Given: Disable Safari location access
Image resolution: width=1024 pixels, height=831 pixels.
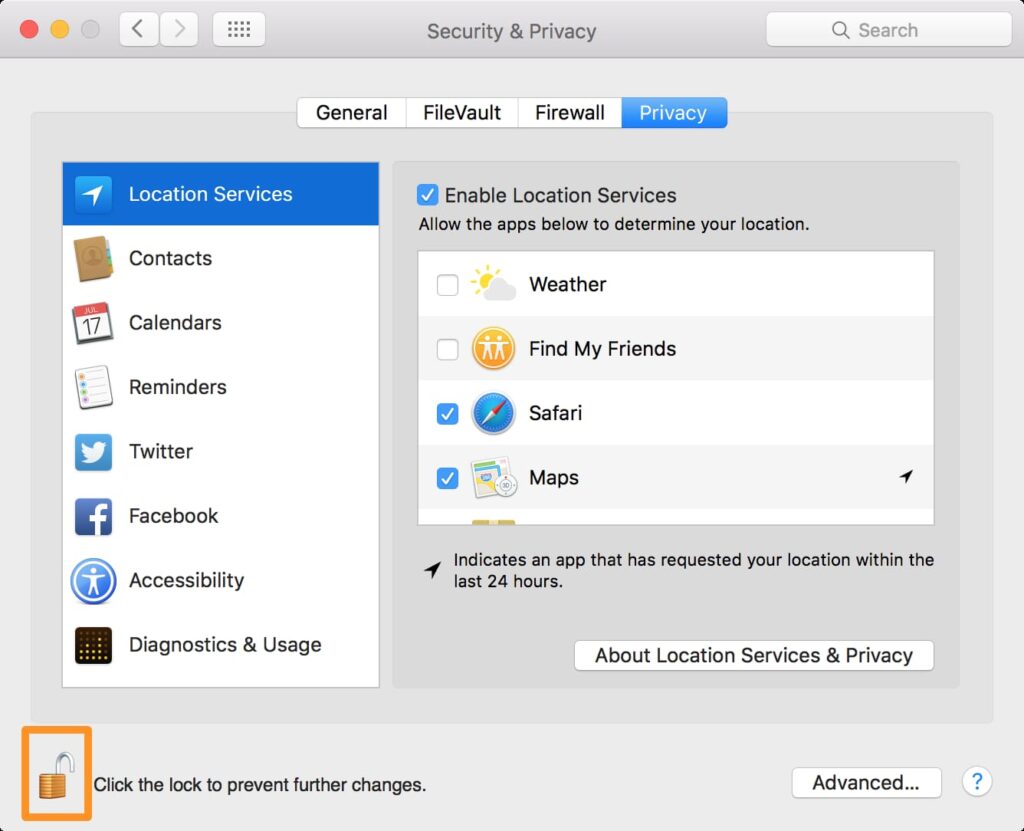Looking at the screenshot, I should click(x=447, y=413).
